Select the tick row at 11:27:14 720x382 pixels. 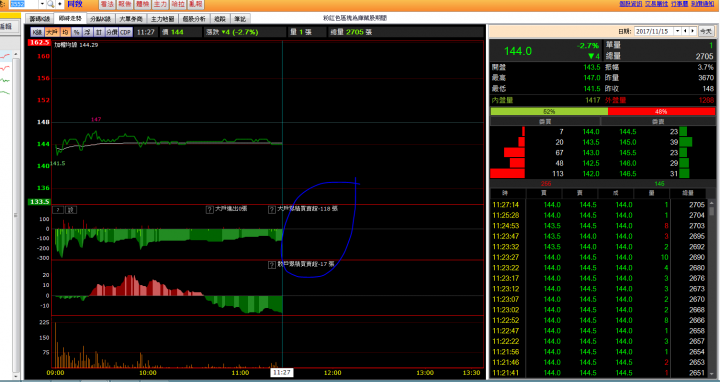pyautogui.click(x=599, y=205)
